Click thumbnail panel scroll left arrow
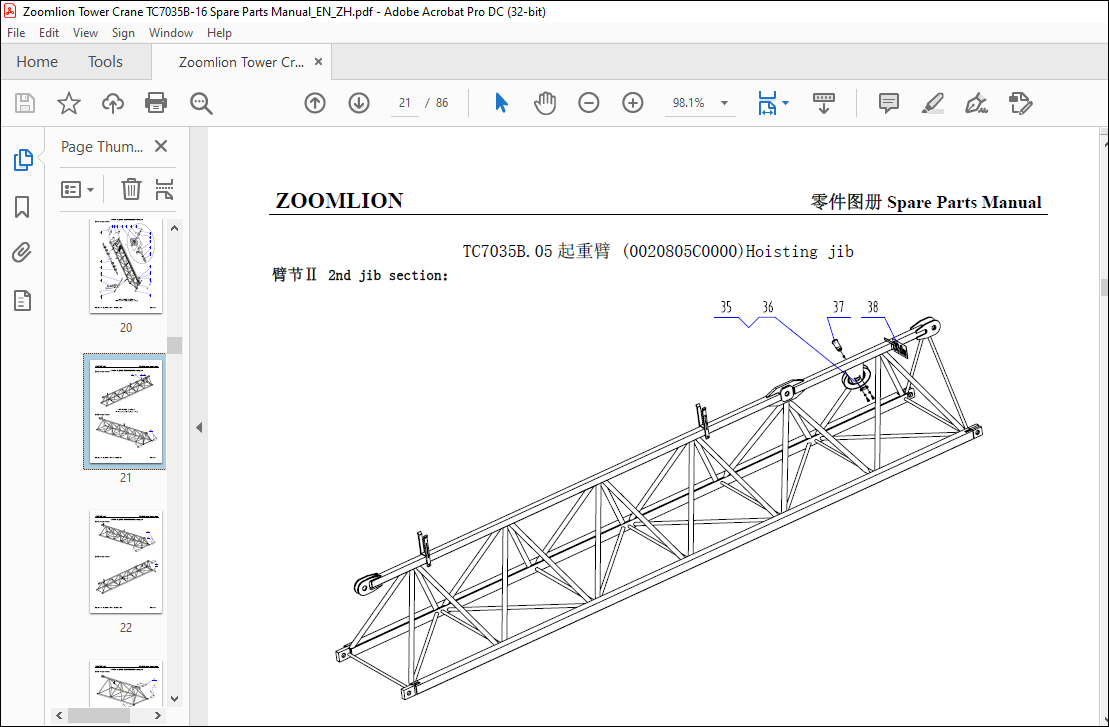Screen dimensions: 1109x727 click(59, 716)
